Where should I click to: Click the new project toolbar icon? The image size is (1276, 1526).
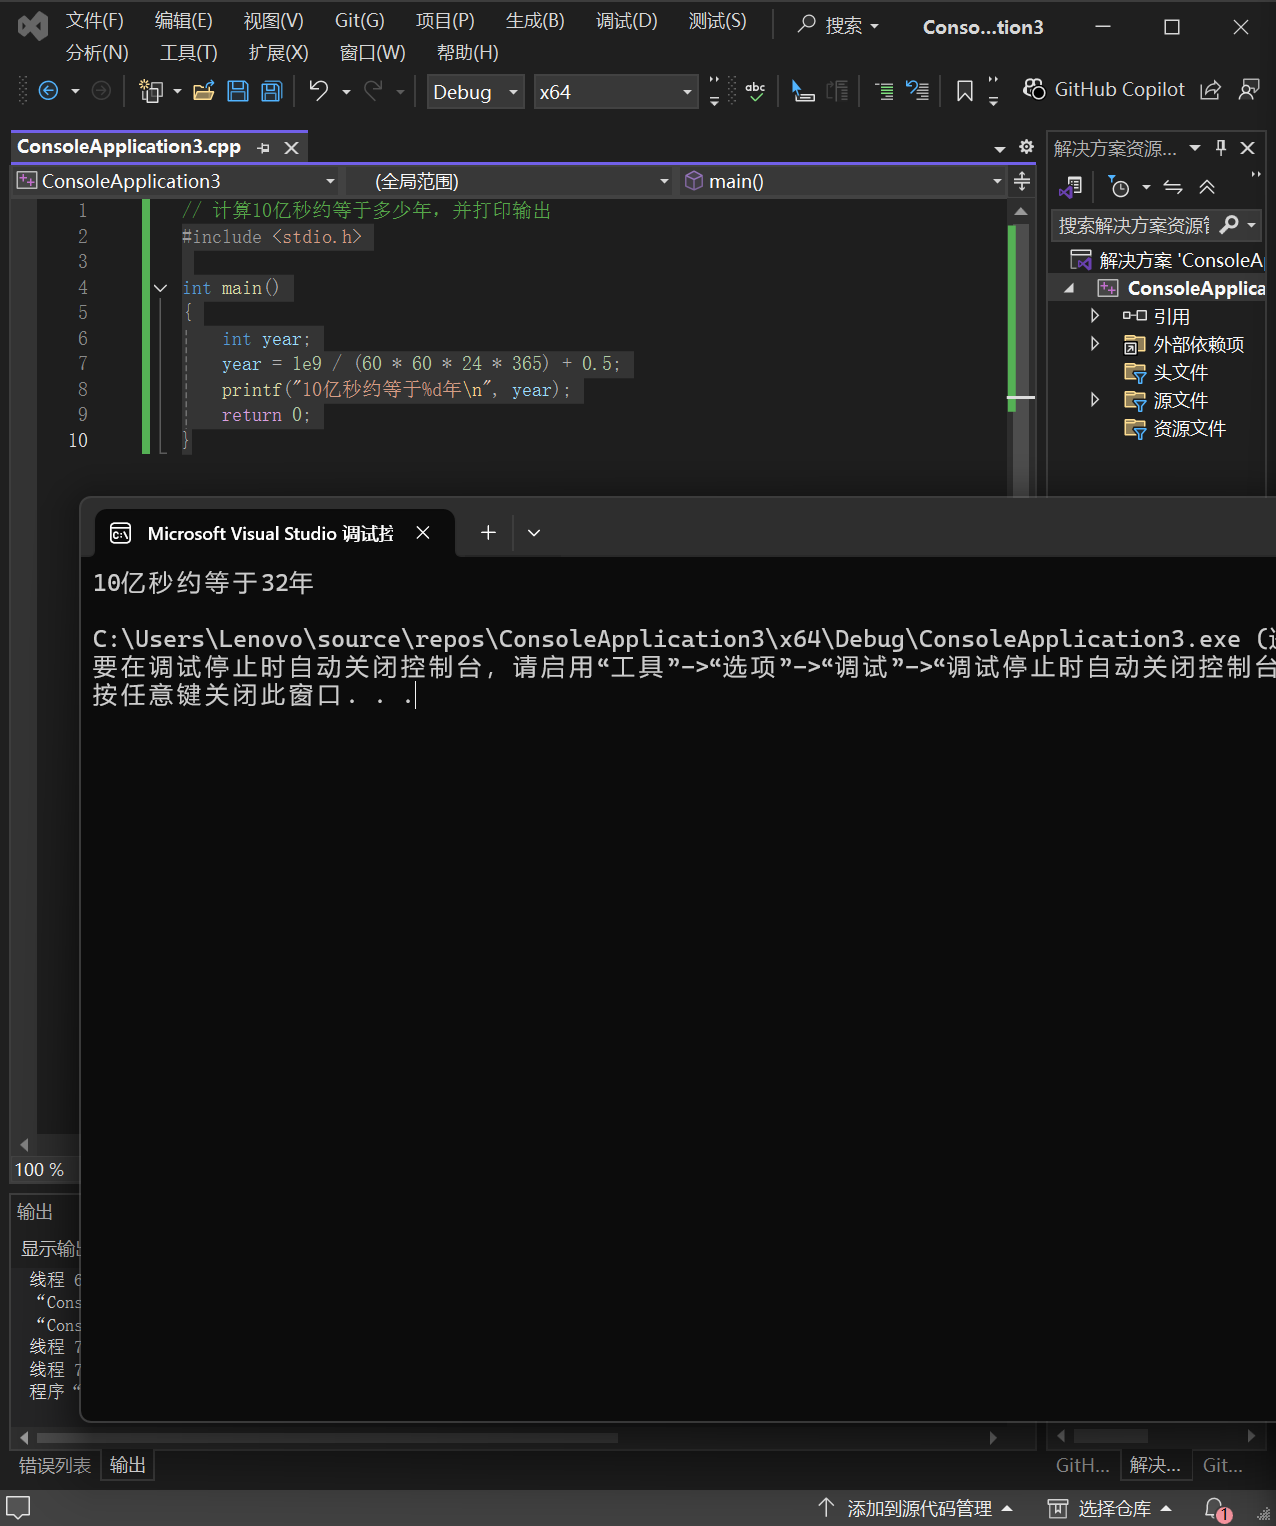[150, 91]
